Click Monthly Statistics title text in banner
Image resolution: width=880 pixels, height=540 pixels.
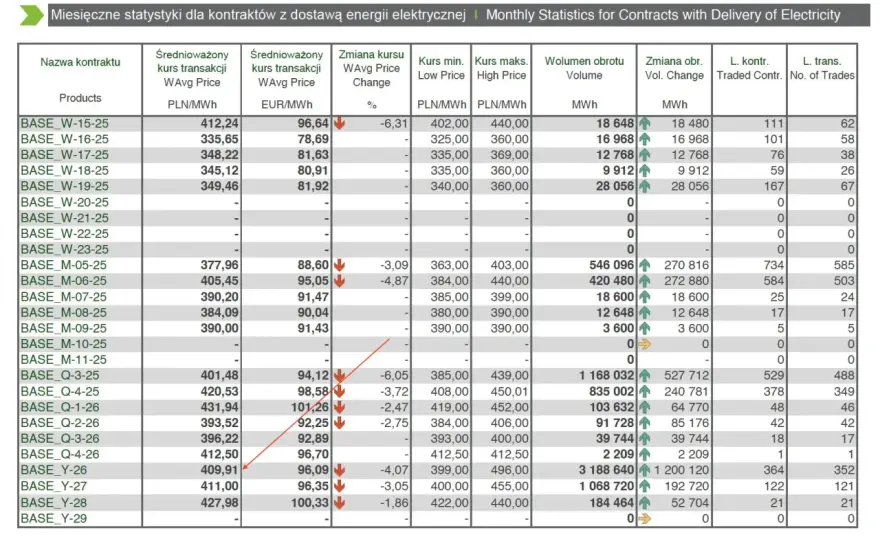663,15
